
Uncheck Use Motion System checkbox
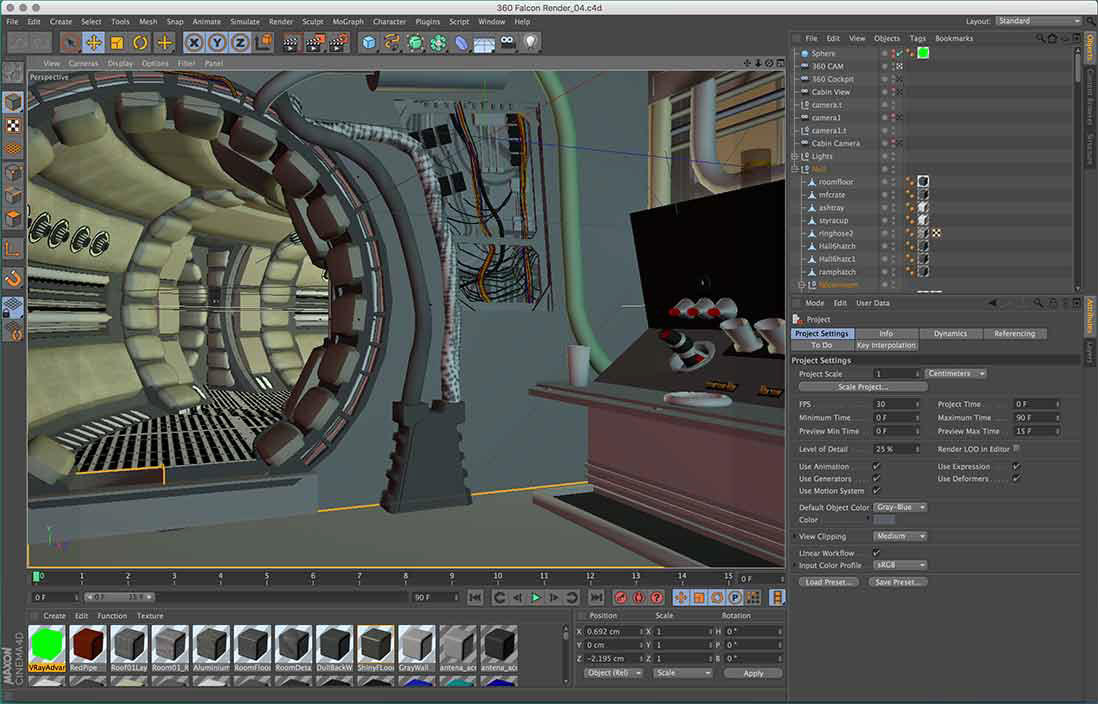point(876,490)
